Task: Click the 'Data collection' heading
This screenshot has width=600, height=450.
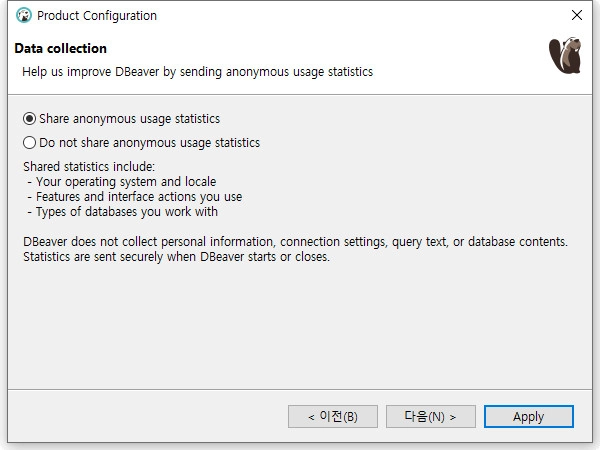Action: pyautogui.click(x=60, y=49)
